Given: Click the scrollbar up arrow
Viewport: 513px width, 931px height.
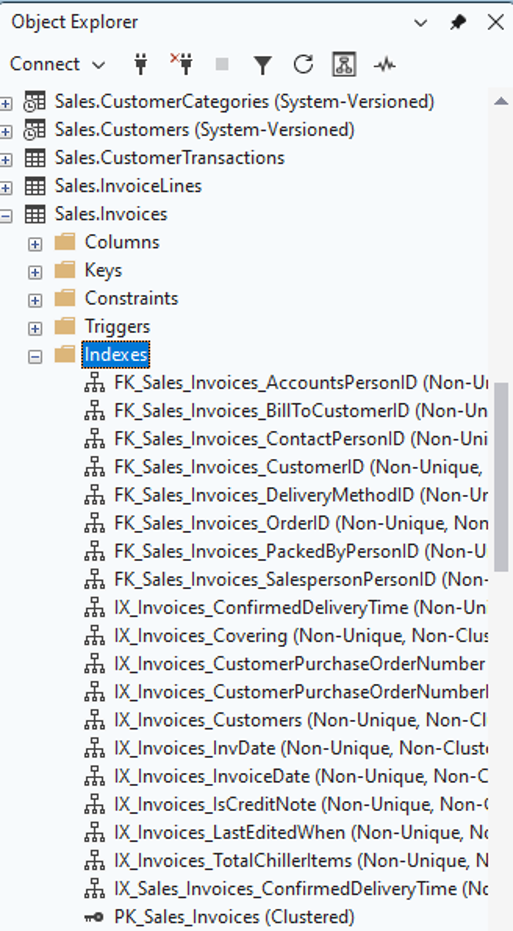Looking at the screenshot, I should click(501, 102).
